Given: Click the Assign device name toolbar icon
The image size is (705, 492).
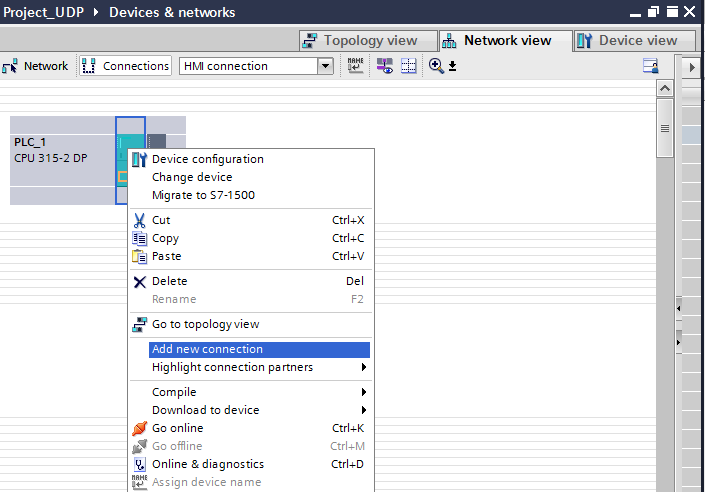Looking at the screenshot, I should coord(355,66).
